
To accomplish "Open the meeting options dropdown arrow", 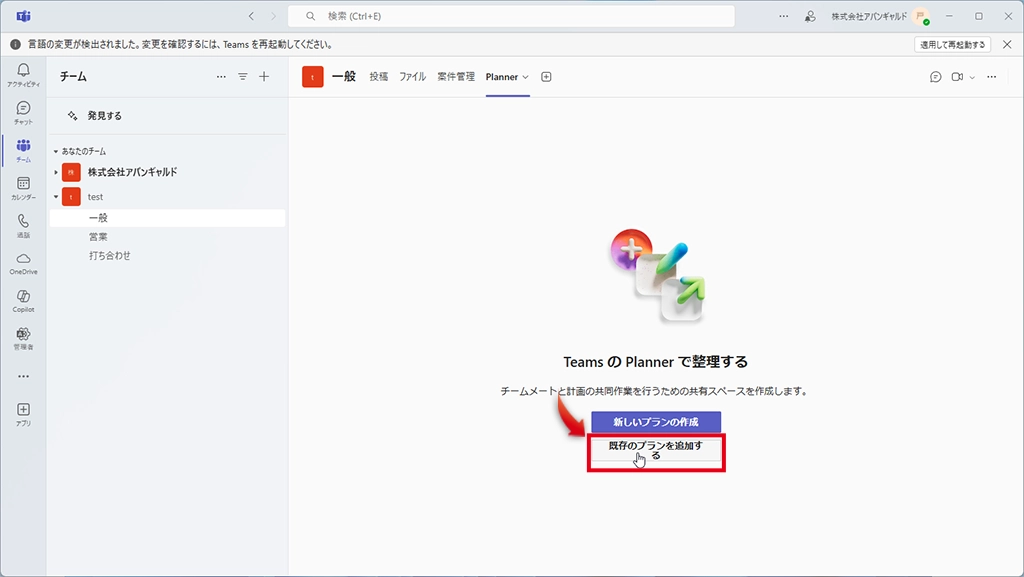I will pos(972,77).
